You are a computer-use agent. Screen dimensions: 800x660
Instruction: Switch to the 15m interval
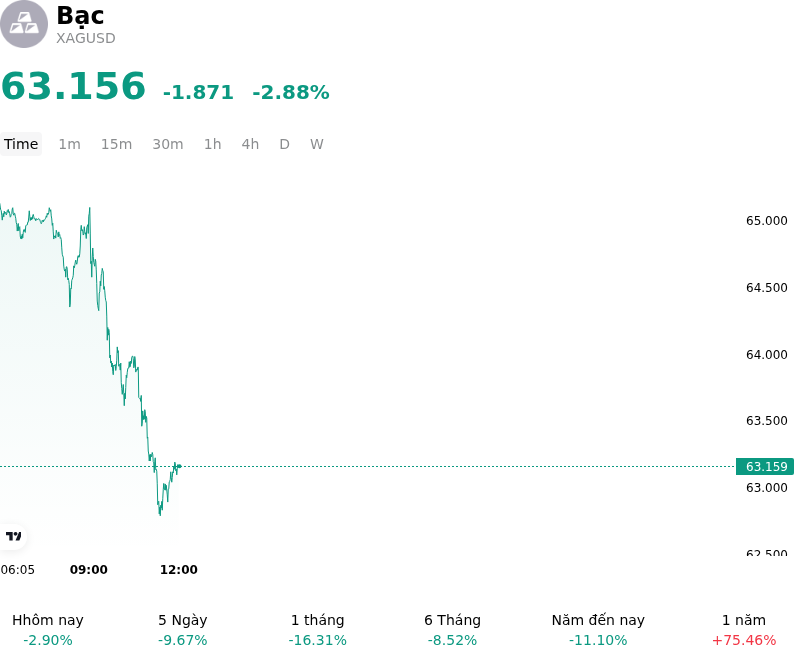pos(116,144)
